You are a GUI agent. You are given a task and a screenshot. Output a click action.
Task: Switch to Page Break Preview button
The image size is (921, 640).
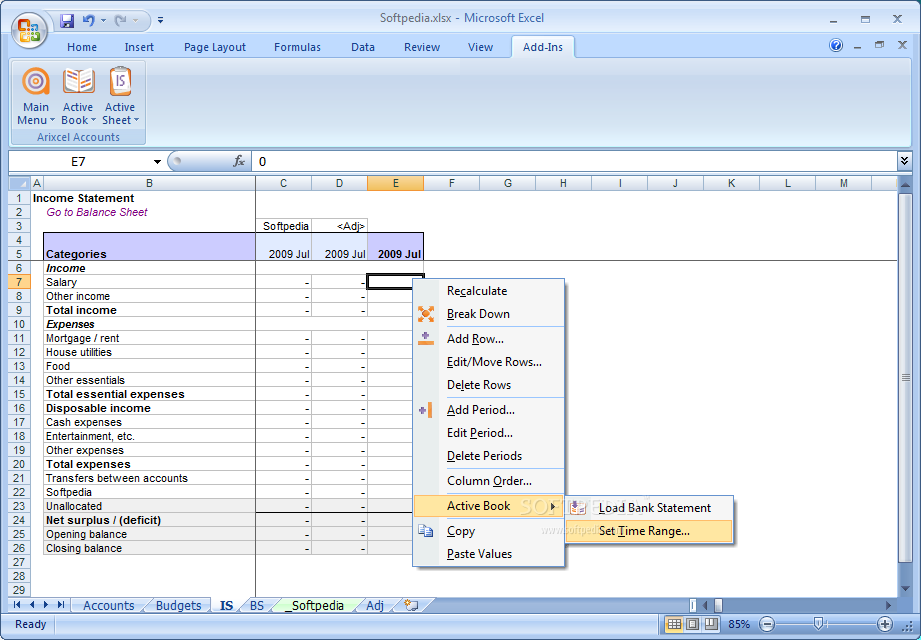711,624
